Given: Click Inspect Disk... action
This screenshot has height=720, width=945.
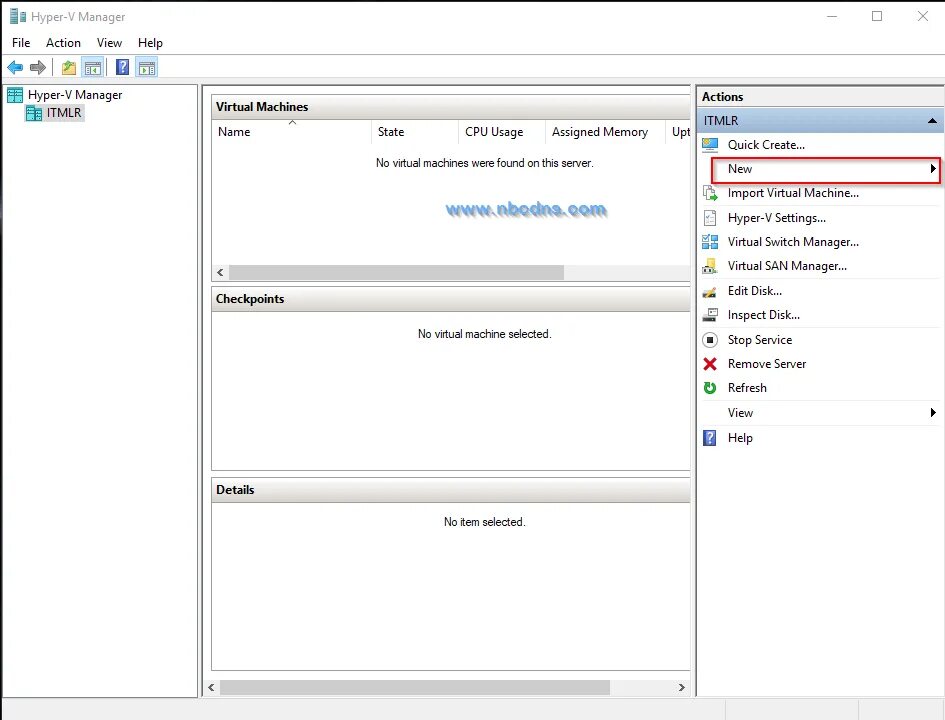Looking at the screenshot, I should [764, 315].
